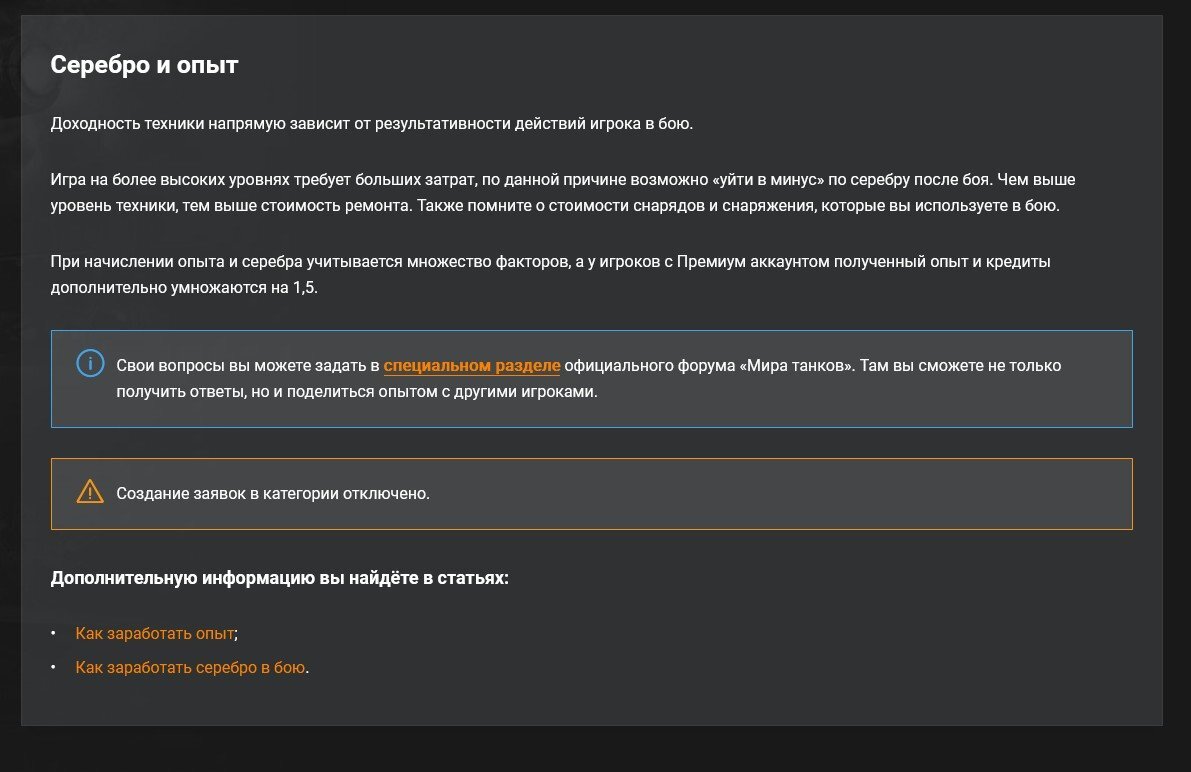Click the bullet before «Как заработать серебро в бою»

click(54, 668)
